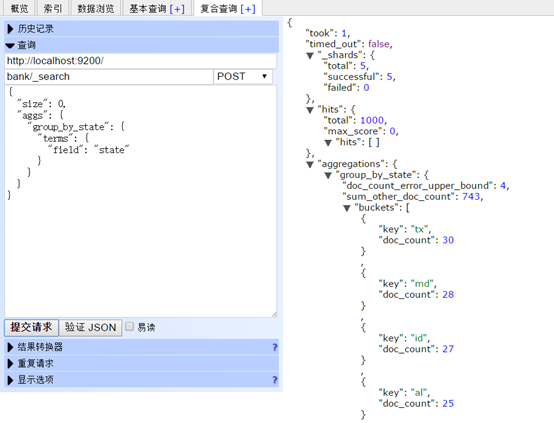The image size is (554, 423).
Task: Click the 验证 JSON button
Action: click(90, 327)
